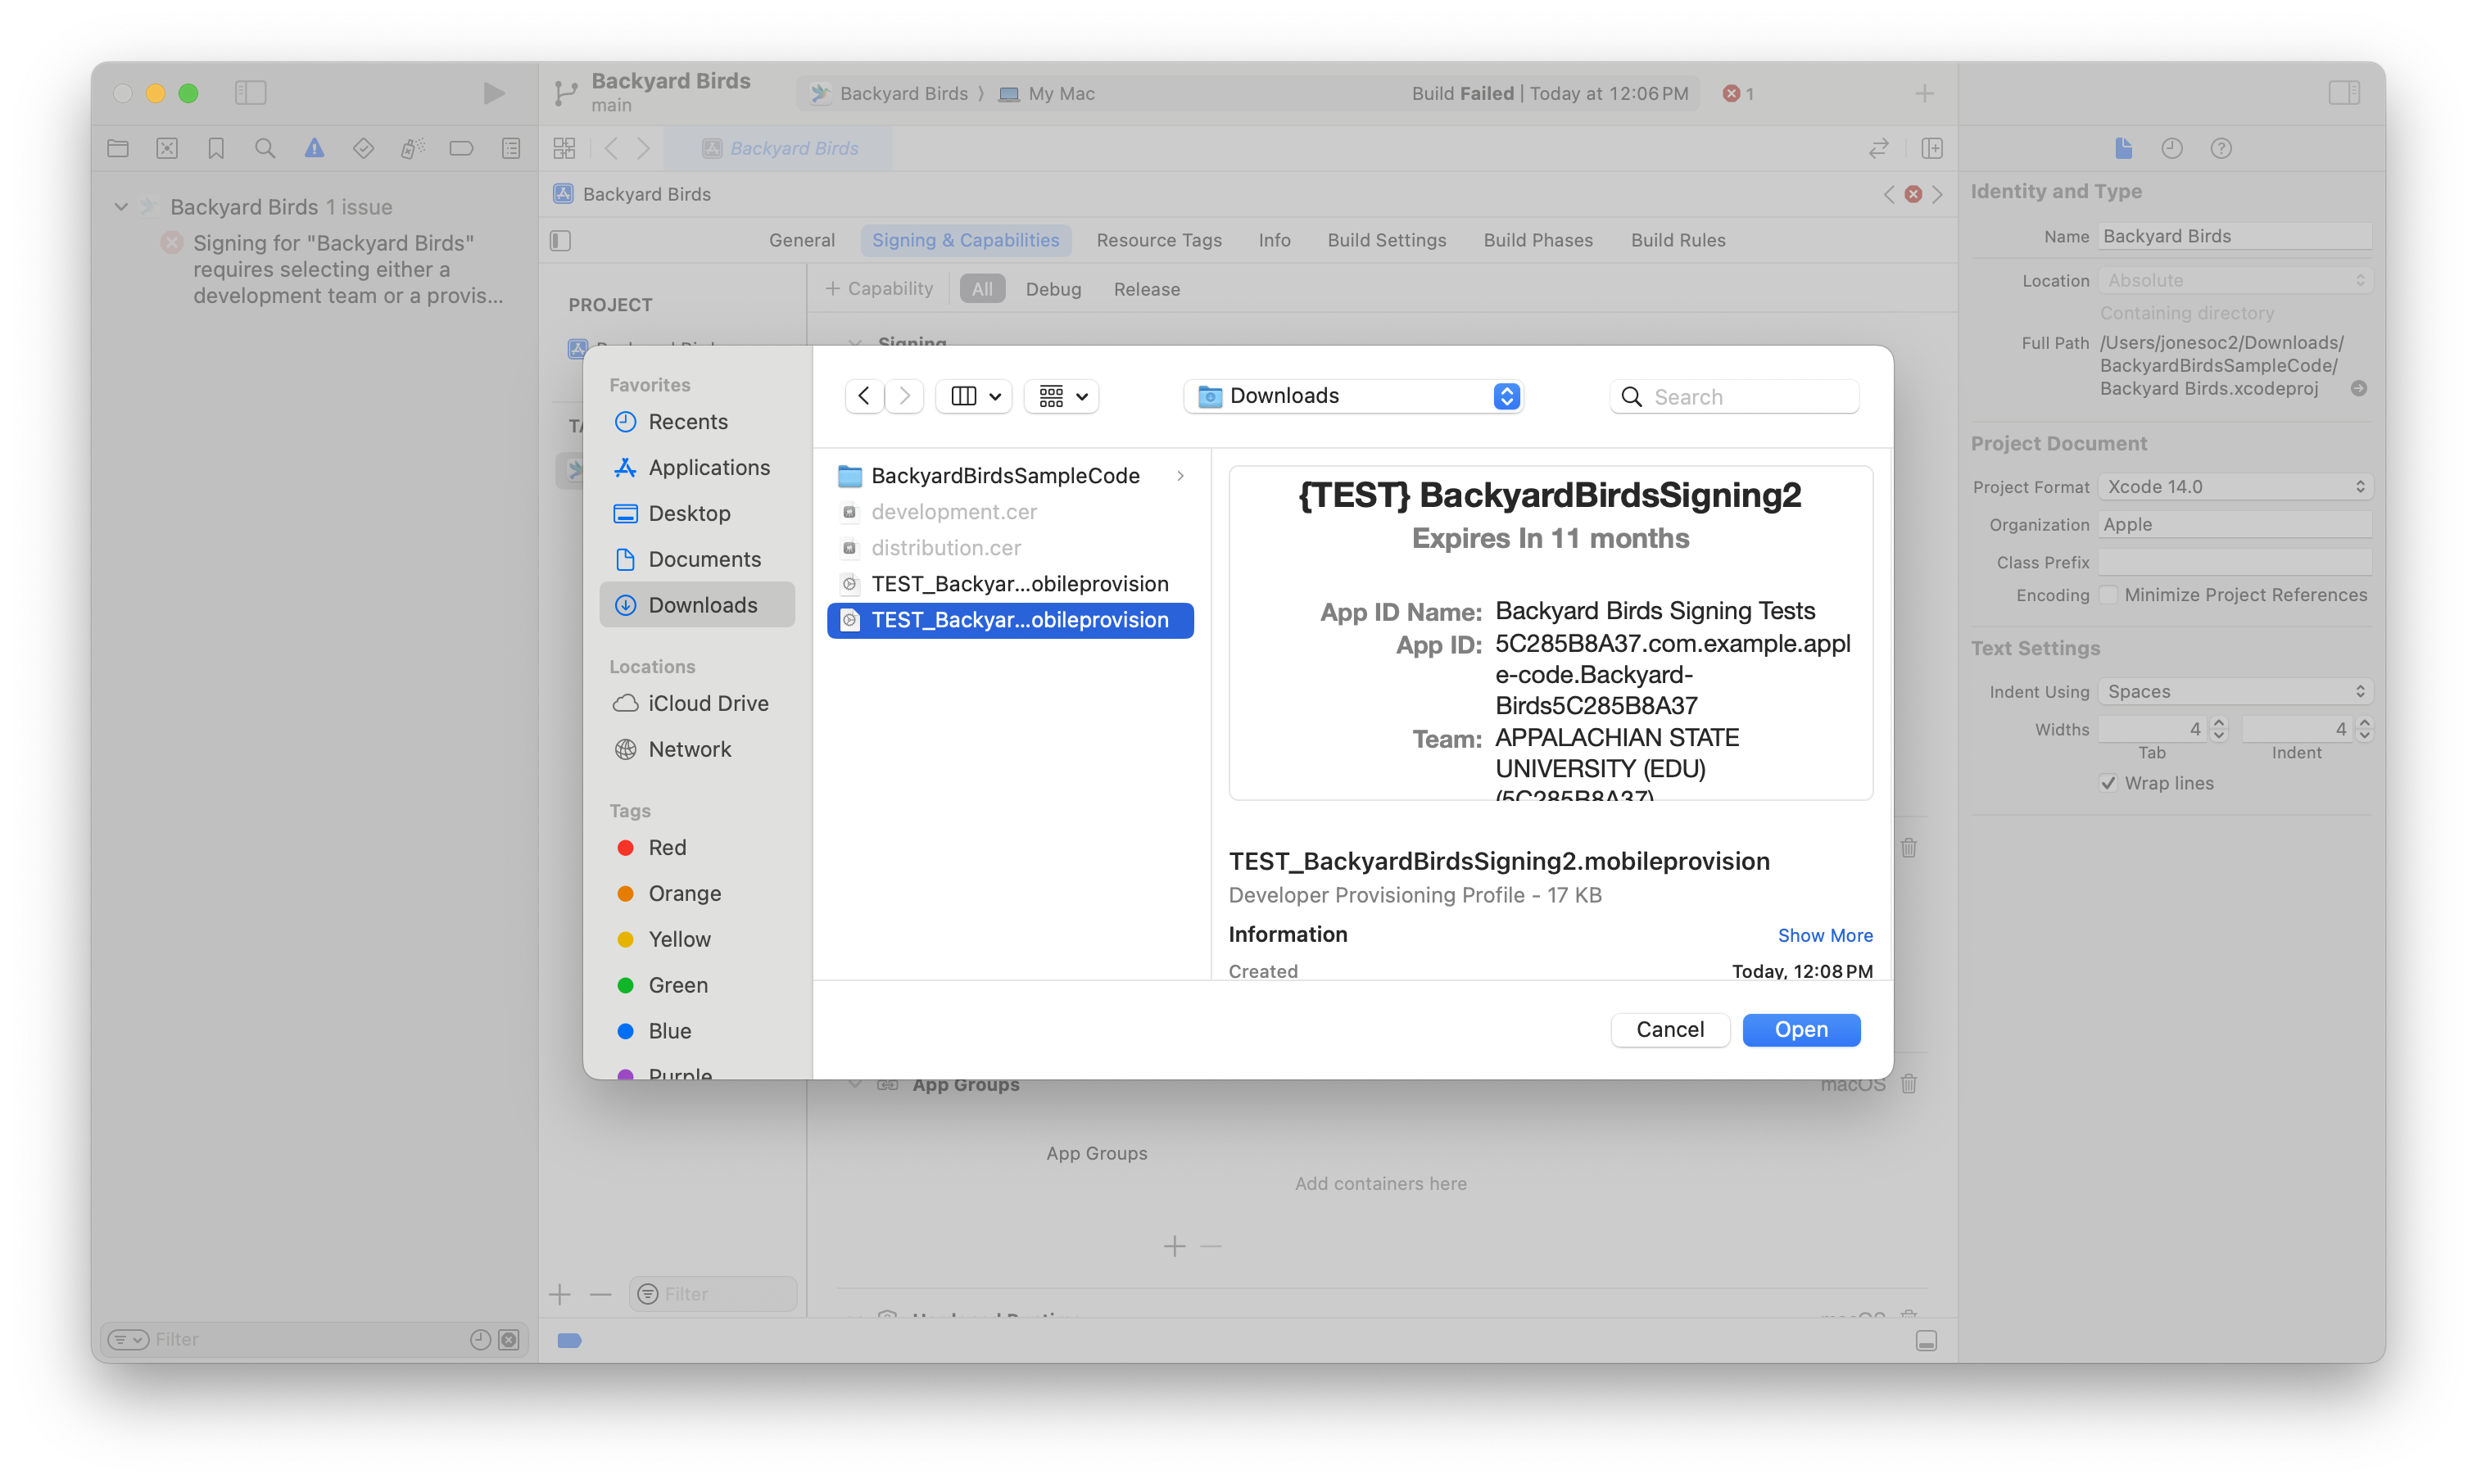Open the Breakpoint navigator icon

[x=461, y=148]
